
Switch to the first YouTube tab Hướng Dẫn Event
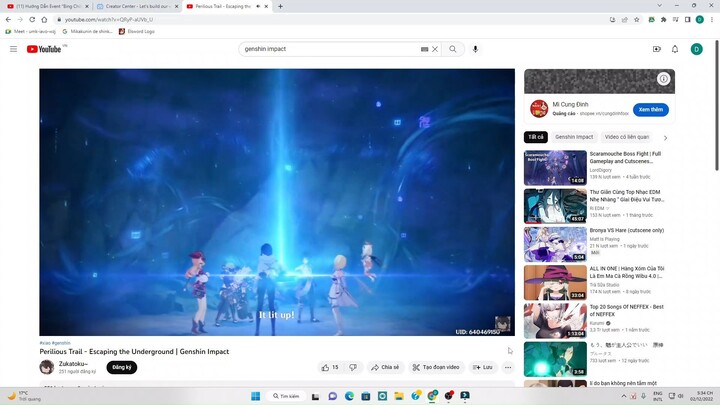[46, 6]
